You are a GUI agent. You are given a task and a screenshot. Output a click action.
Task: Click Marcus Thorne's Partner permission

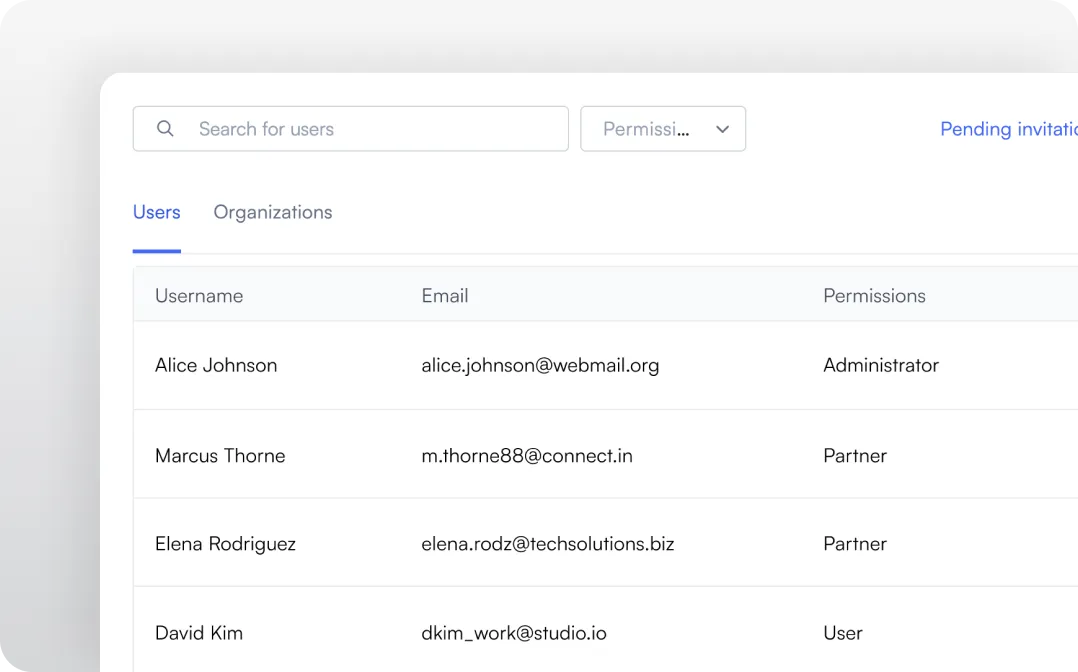(855, 455)
